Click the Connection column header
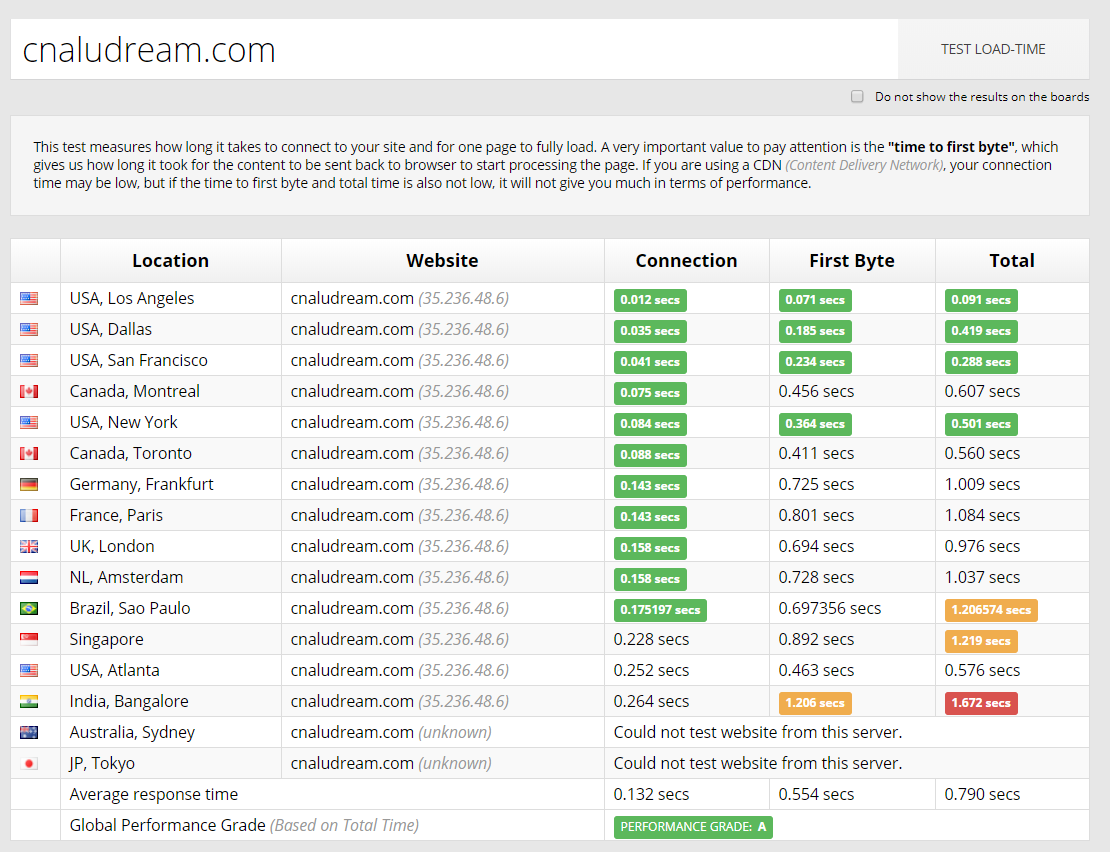This screenshot has width=1110, height=852. coord(686,260)
